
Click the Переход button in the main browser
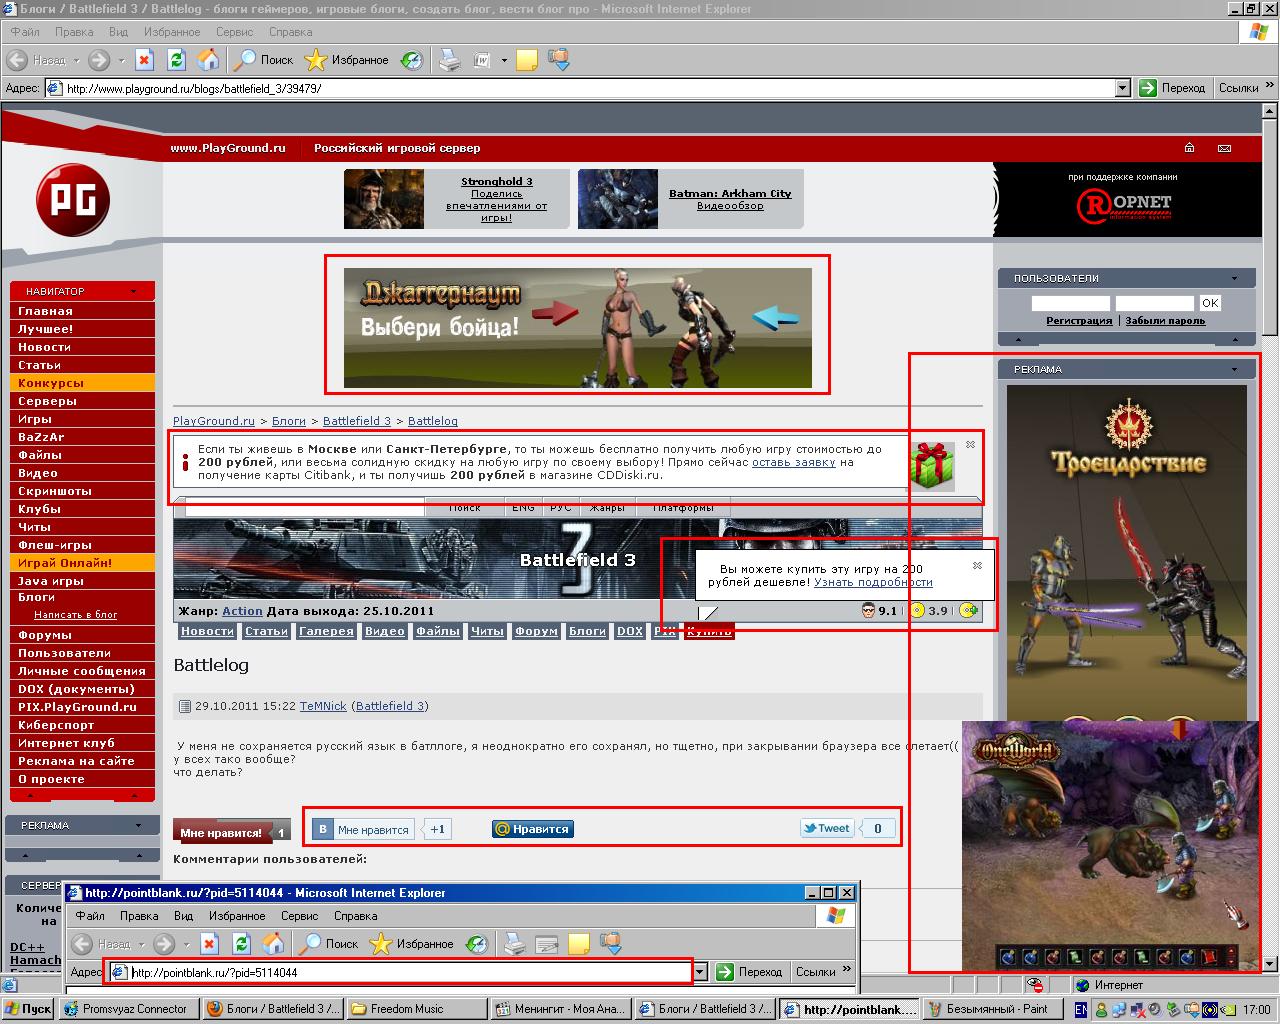point(1172,88)
